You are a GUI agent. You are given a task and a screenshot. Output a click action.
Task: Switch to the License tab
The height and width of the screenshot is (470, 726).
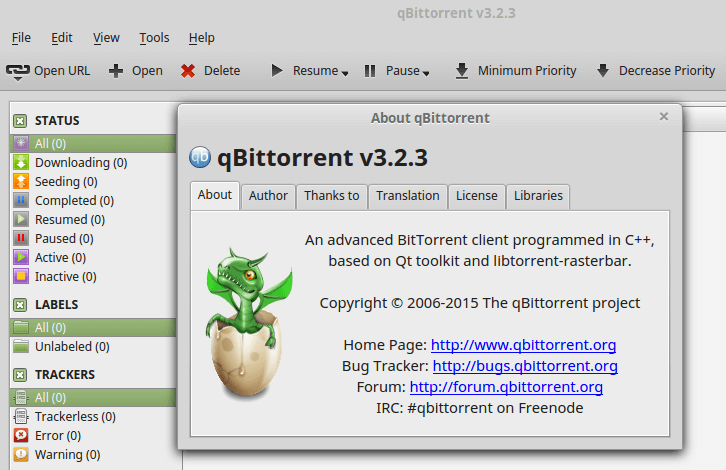point(476,196)
